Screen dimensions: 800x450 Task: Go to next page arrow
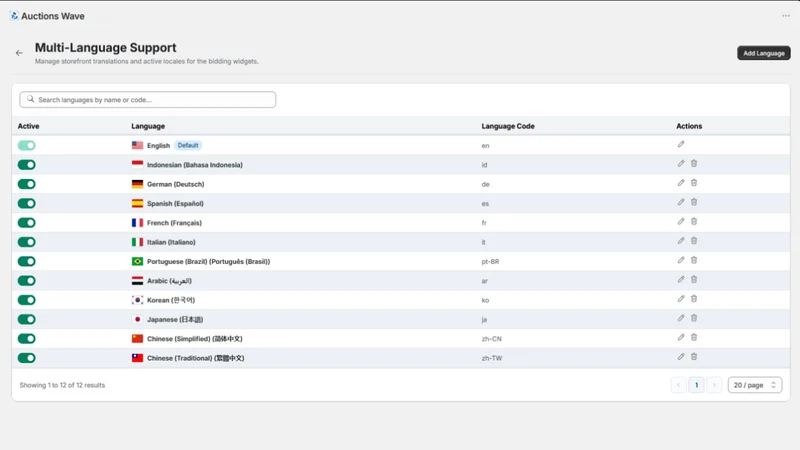[714, 385]
